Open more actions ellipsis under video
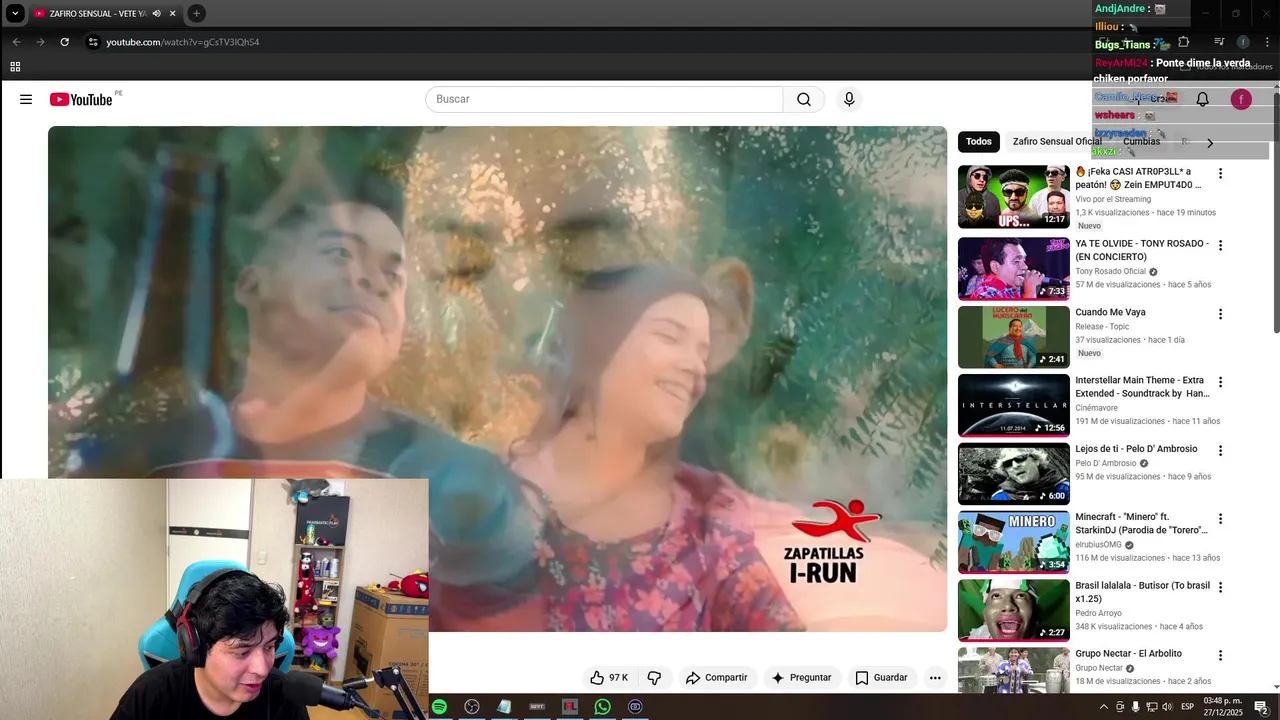1280x720 pixels. 935,678
